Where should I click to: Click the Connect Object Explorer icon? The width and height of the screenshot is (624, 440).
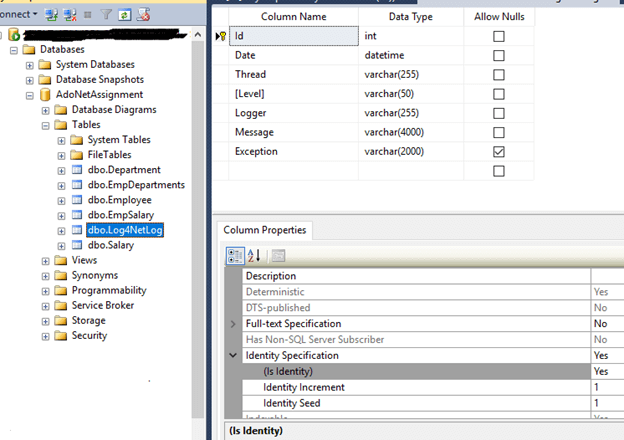click(x=51, y=15)
